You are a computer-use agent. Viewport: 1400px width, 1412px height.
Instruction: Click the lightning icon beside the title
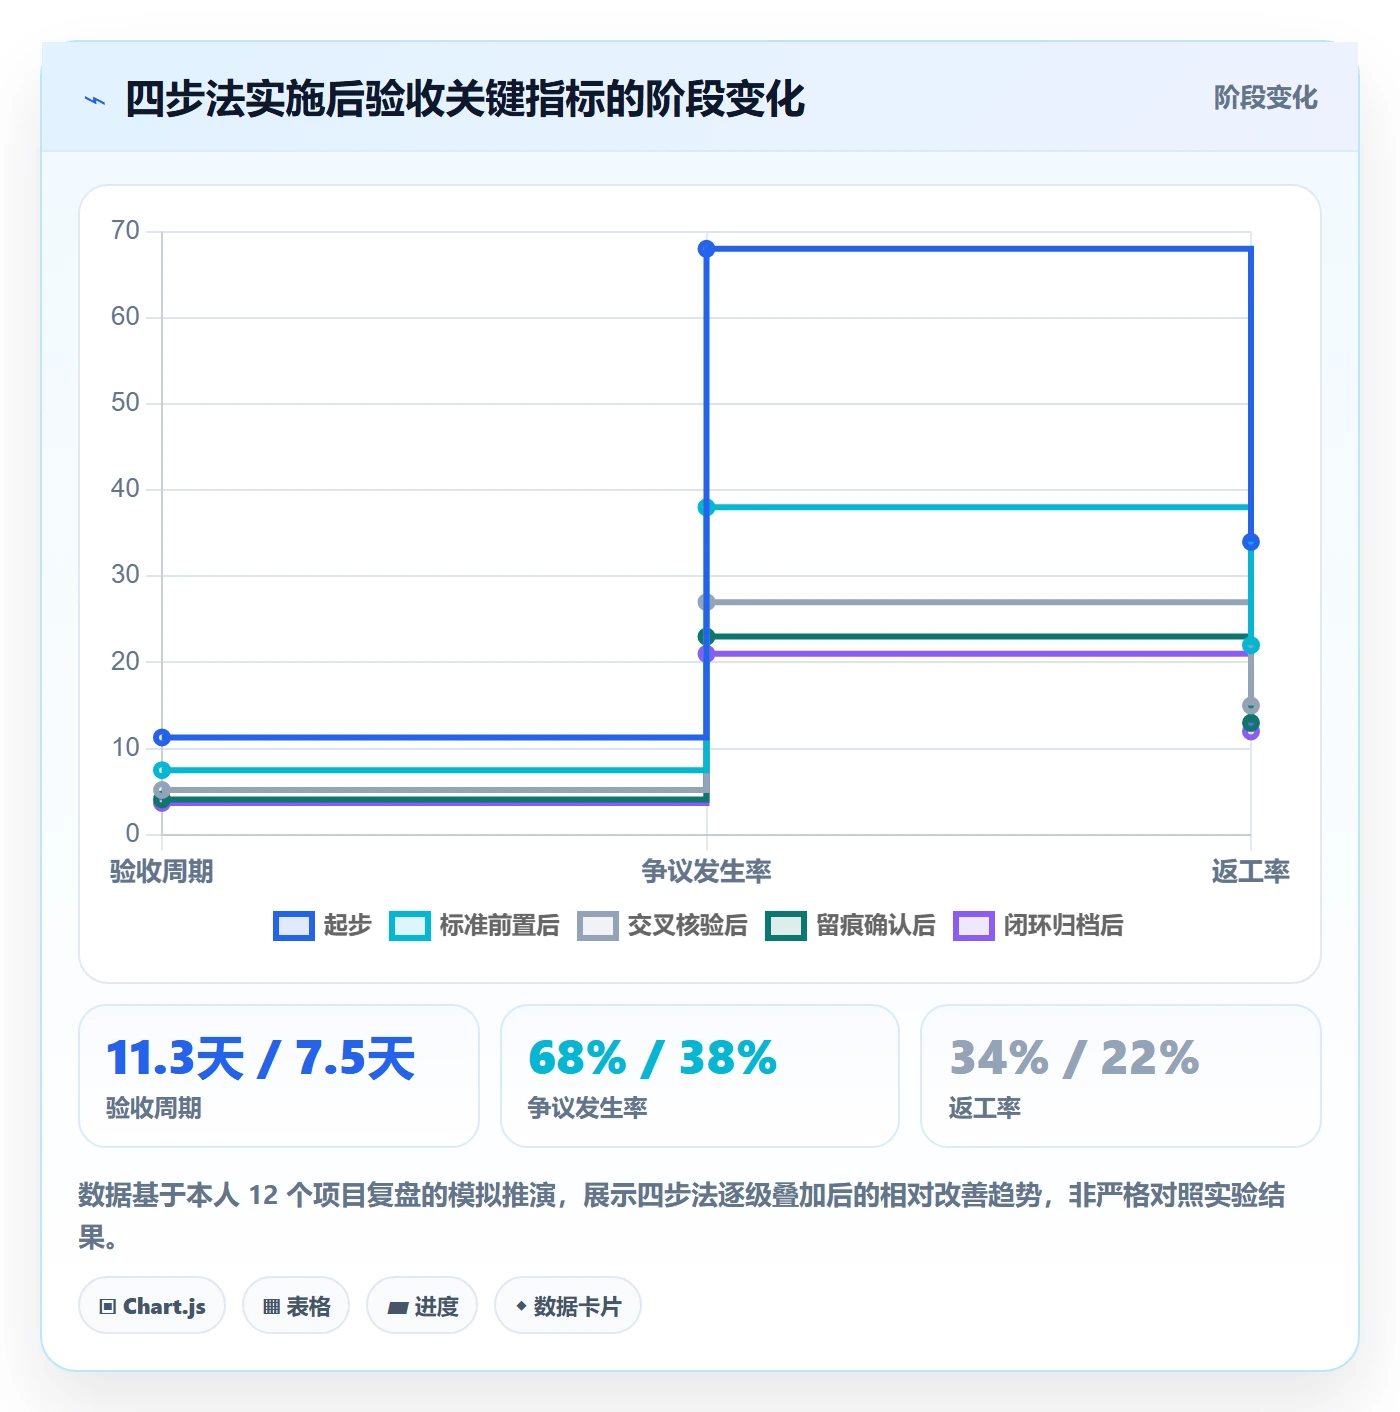95,100
